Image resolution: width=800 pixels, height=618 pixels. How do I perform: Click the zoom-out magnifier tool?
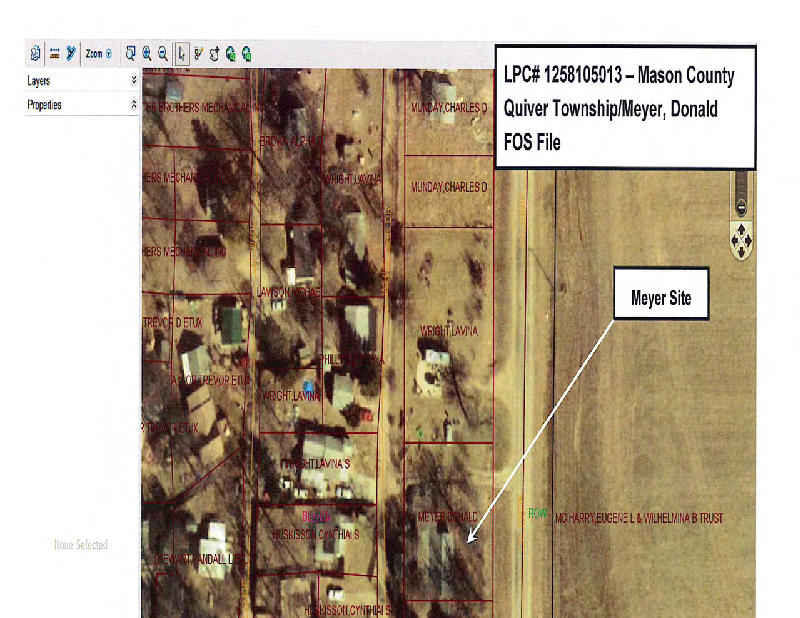tap(162, 53)
